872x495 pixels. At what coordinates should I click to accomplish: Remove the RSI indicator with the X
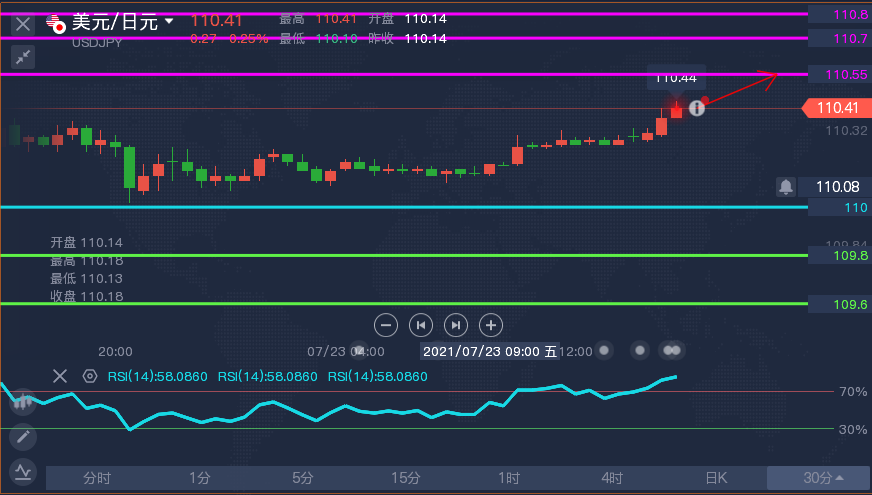[60, 376]
